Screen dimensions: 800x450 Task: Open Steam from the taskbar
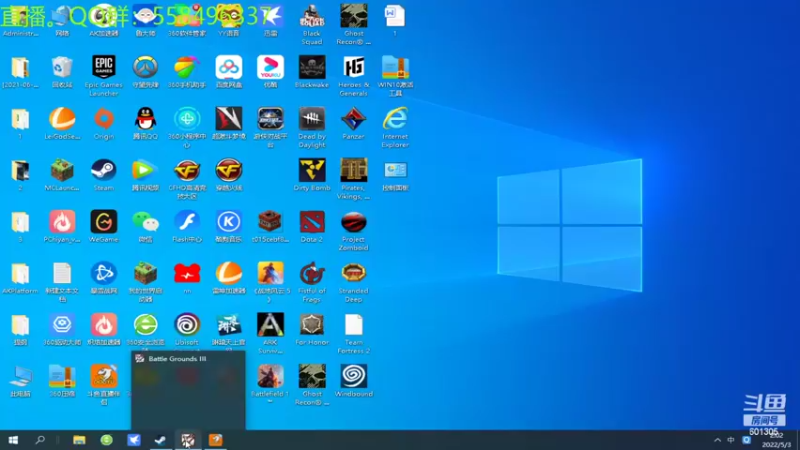160,440
